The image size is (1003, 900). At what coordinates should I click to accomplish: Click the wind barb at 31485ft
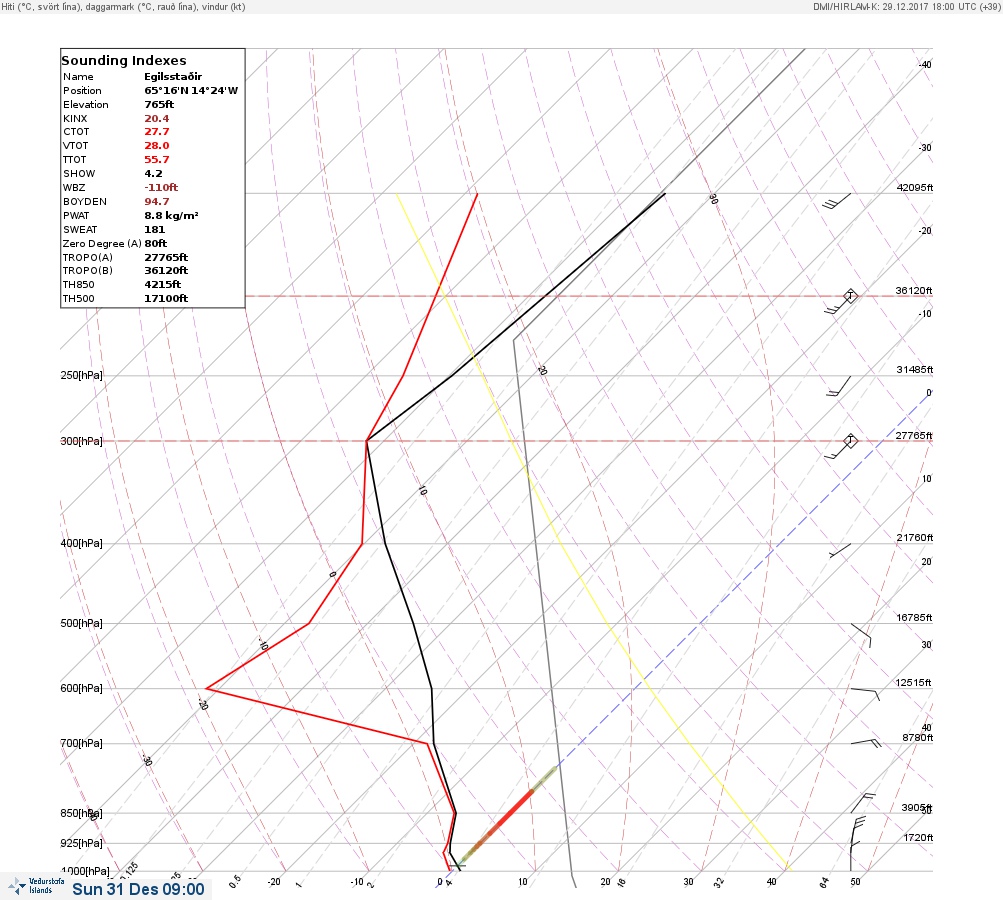839,386
